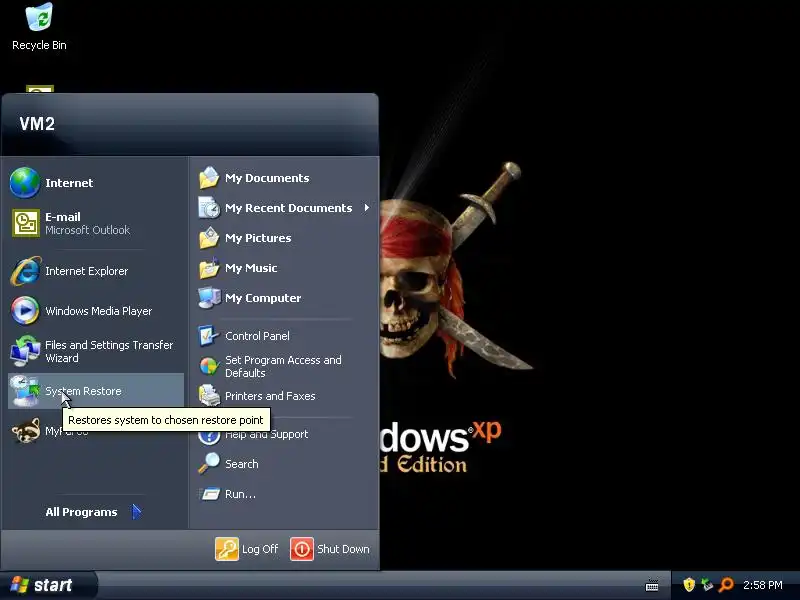Click the Printers and Faxes icon
This screenshot has height=600, width=800.
(209, 395)
